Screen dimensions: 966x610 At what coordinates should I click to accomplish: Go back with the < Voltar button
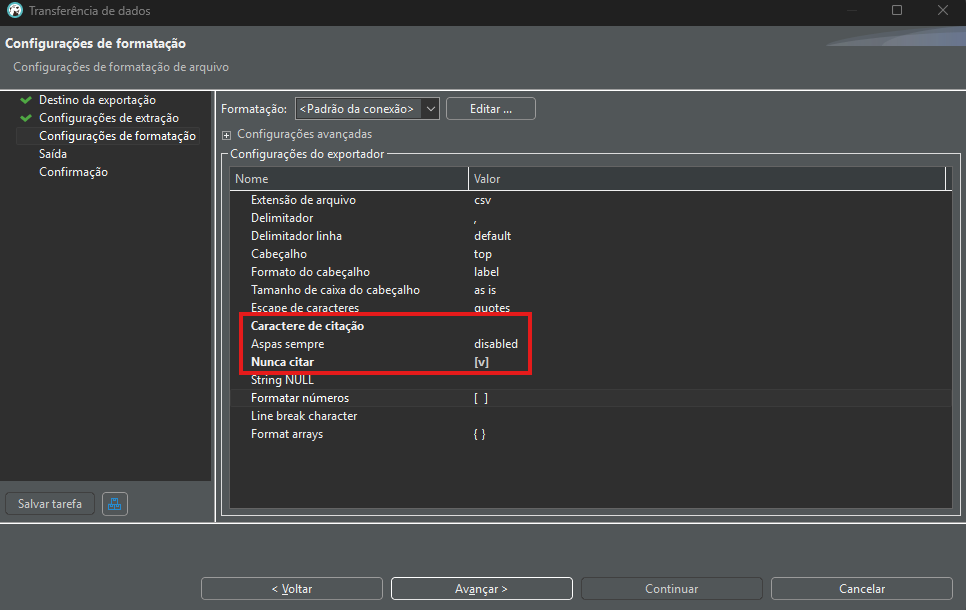click(x=291, y=589)
